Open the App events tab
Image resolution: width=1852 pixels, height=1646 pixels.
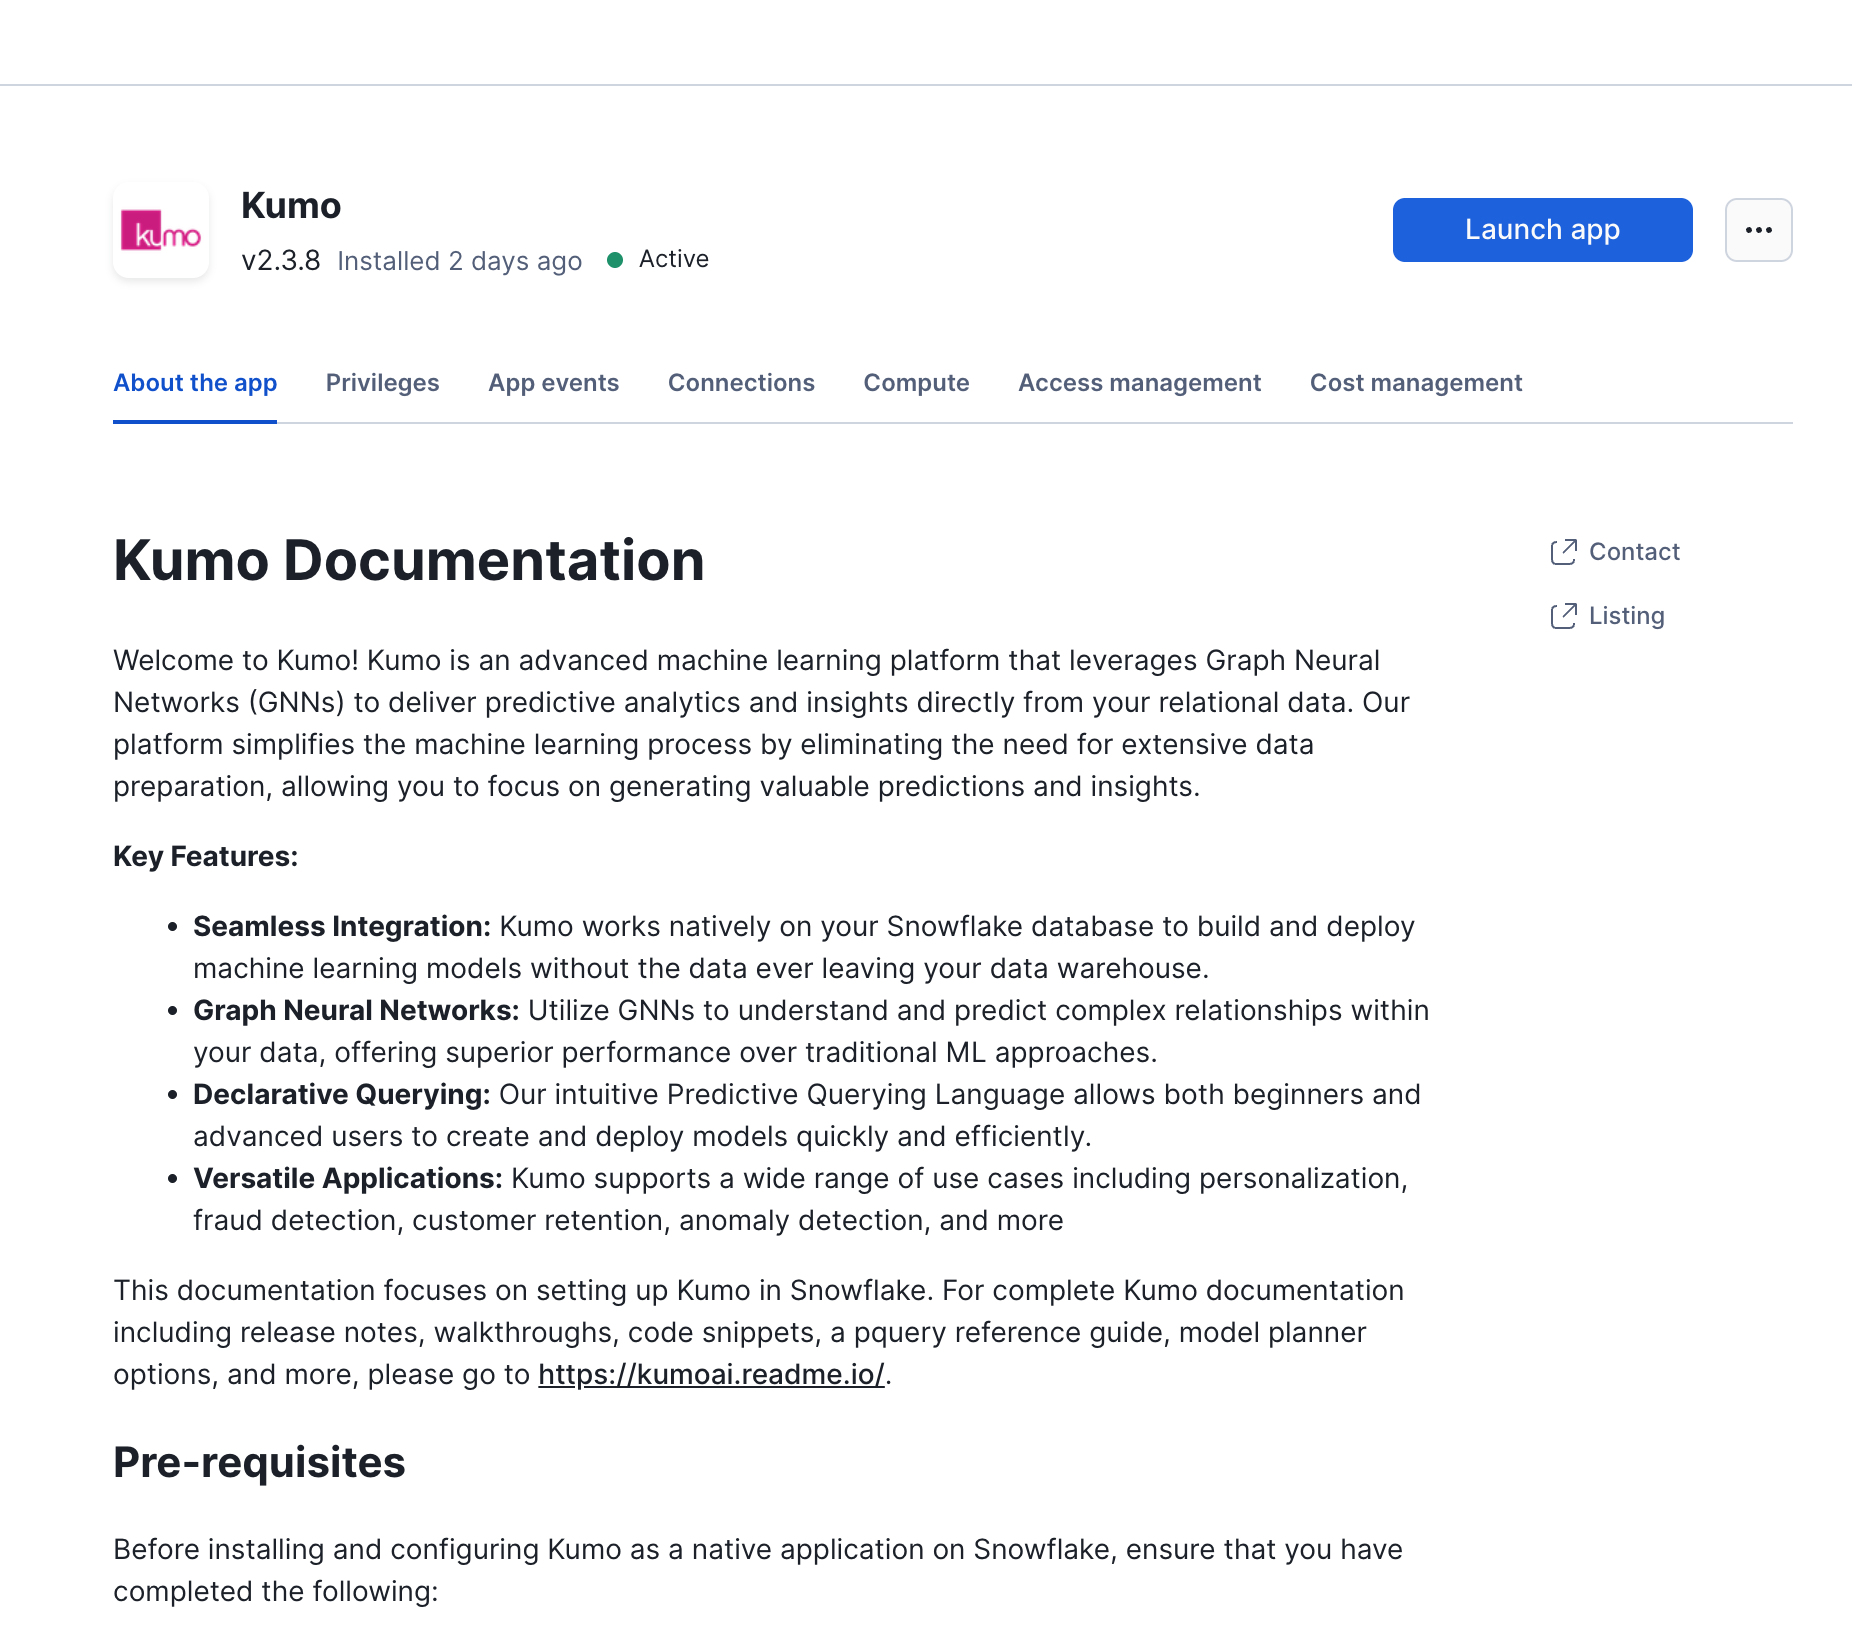(x=553, y=383)
